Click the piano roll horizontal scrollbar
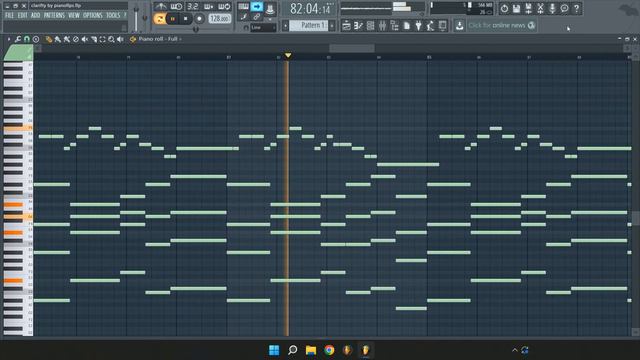Image resolution: width=640 pixels, height=360 pixels. click(351, 49)
